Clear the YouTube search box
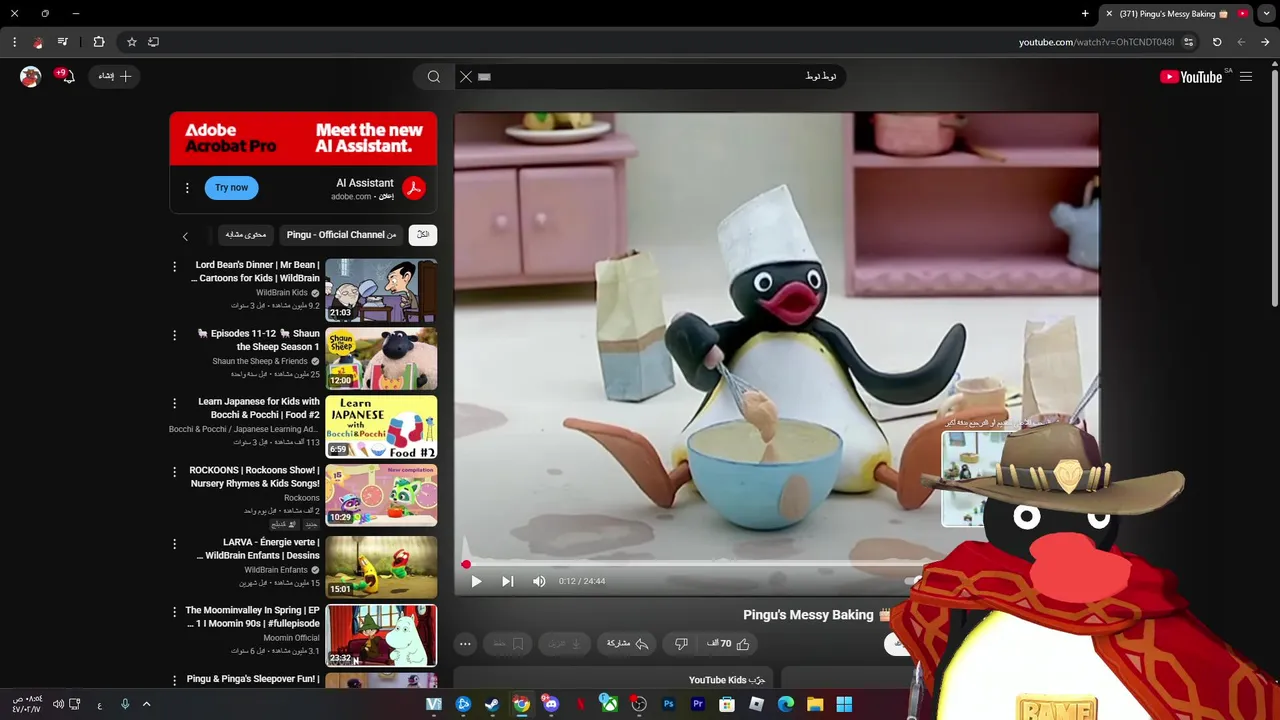Viewport: 1280px width, 720px height. coord(466,77)
